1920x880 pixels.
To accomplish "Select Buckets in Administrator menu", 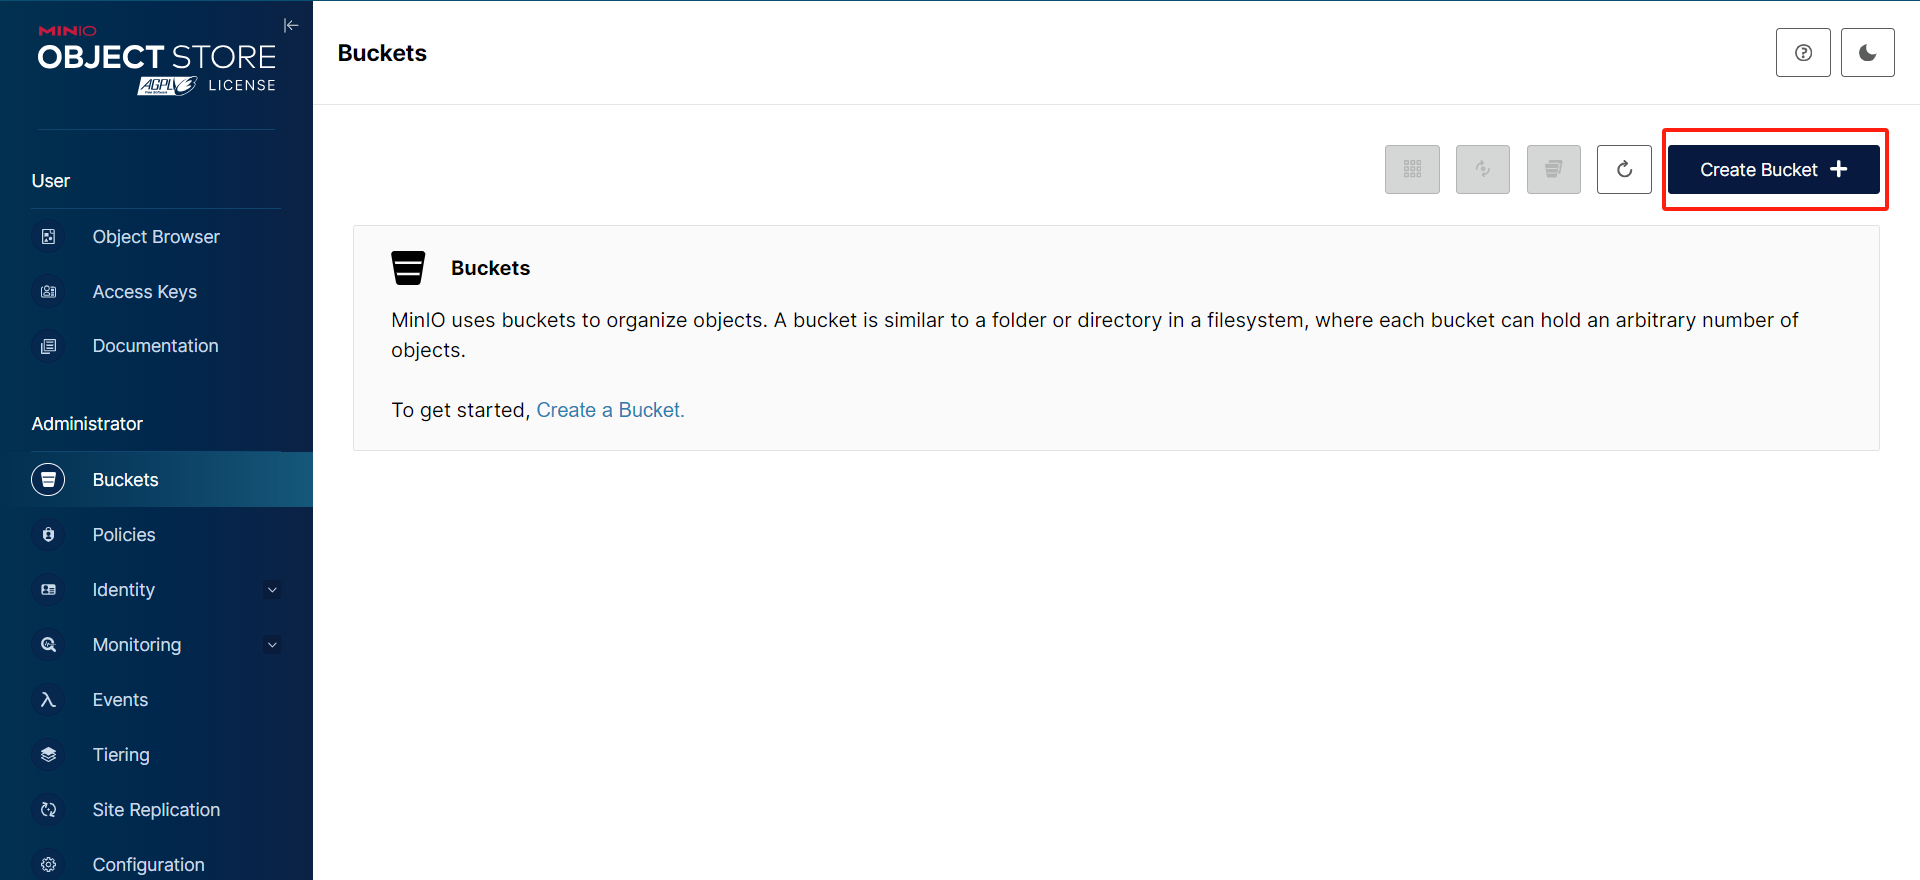I will (156, 480).
